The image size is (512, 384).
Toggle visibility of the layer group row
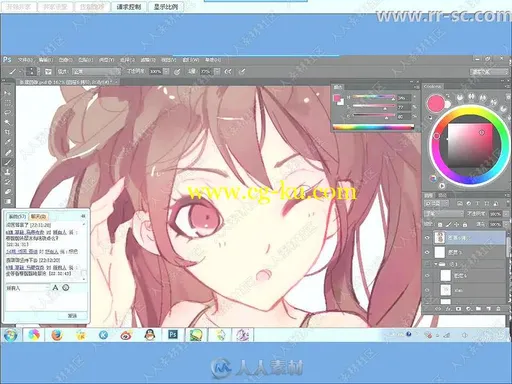(x=427, y=264)
